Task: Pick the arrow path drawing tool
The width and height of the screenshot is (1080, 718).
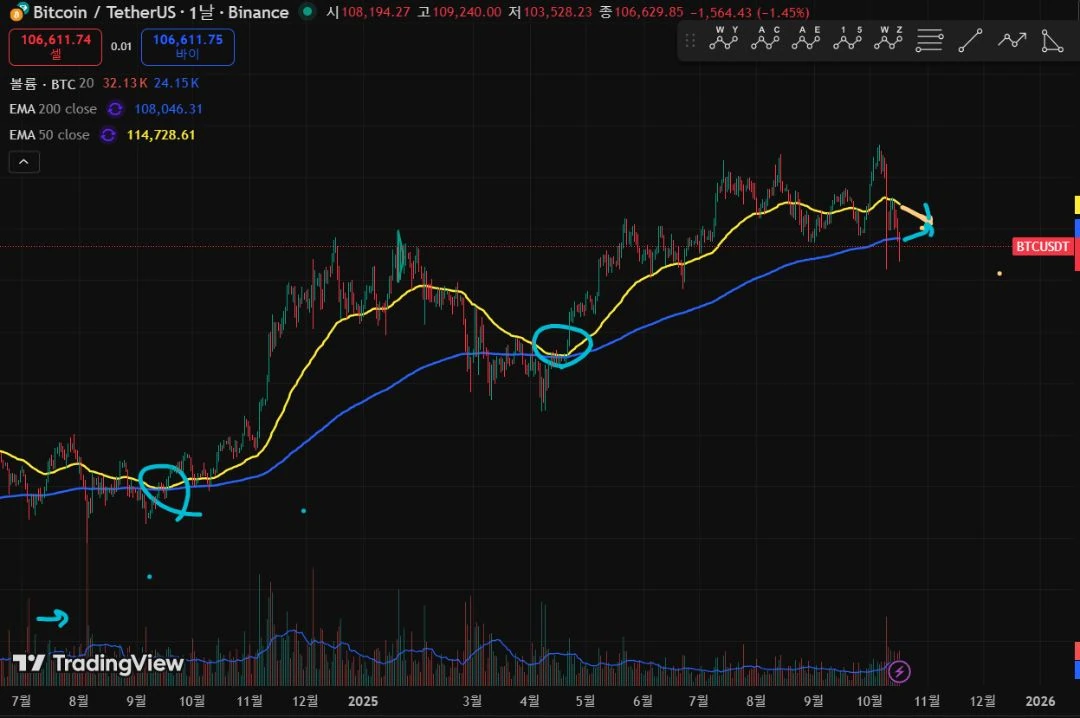Action: [x=1012, y=41]
